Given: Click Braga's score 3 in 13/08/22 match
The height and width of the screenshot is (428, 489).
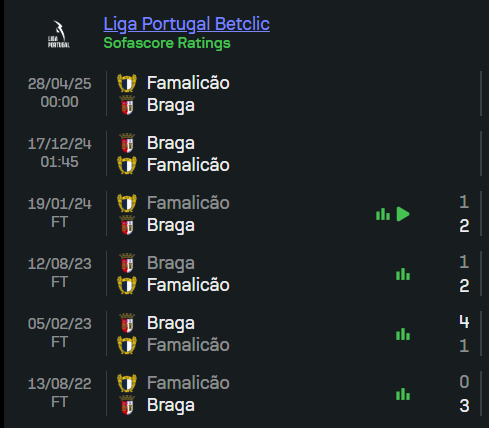Looking at the screenshot, I should pyautogui.click(x=464, y=406).
